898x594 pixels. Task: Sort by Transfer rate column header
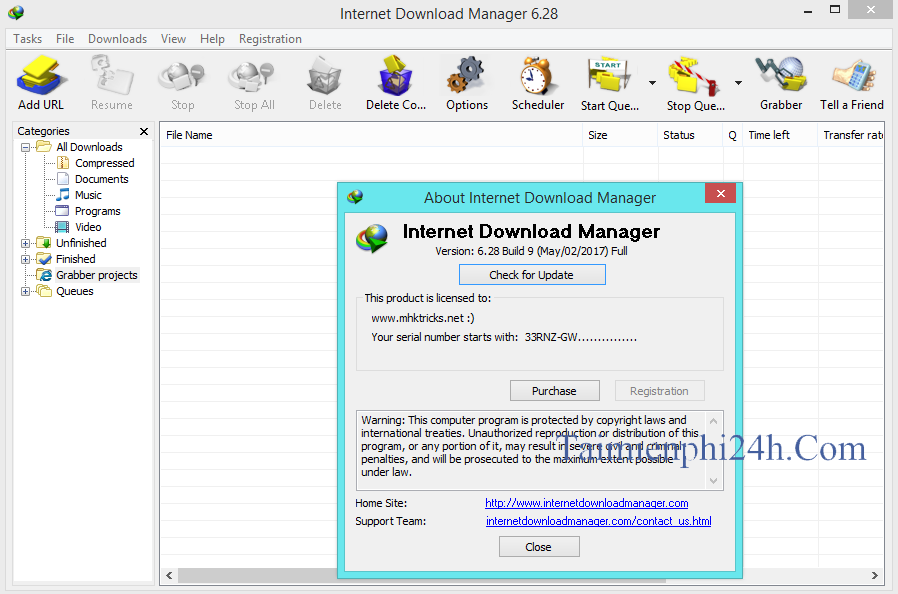click(850, 135)
